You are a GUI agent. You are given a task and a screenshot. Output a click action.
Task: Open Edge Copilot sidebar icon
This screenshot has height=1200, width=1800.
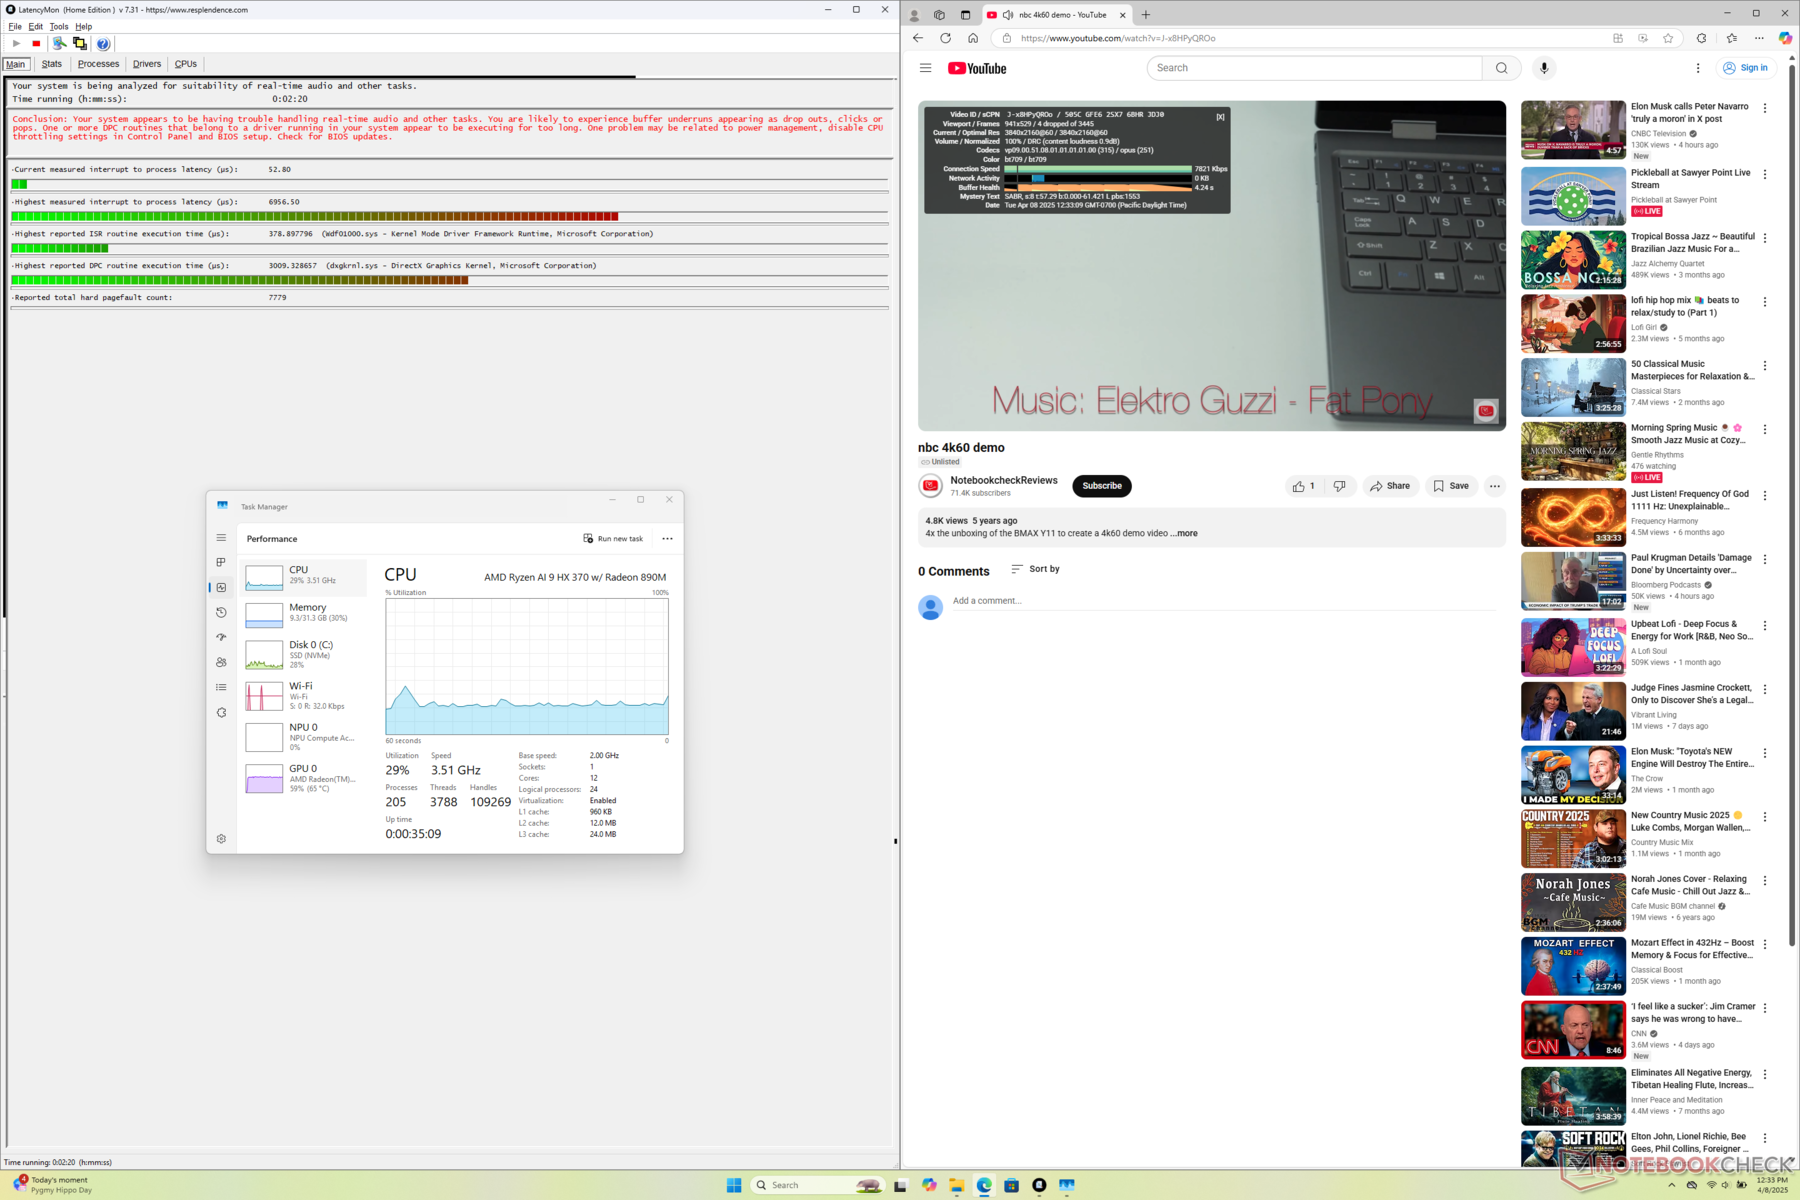1785,38
